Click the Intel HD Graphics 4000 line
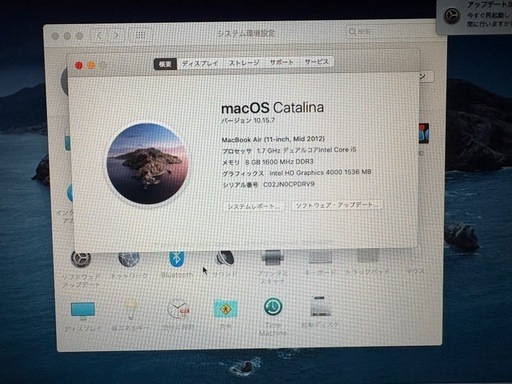Viewport: 512px width, 384px height. tap(297, 173)
